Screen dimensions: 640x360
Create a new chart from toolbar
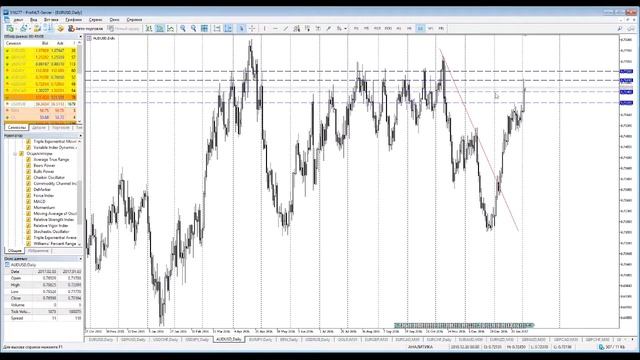coord(9,28)
